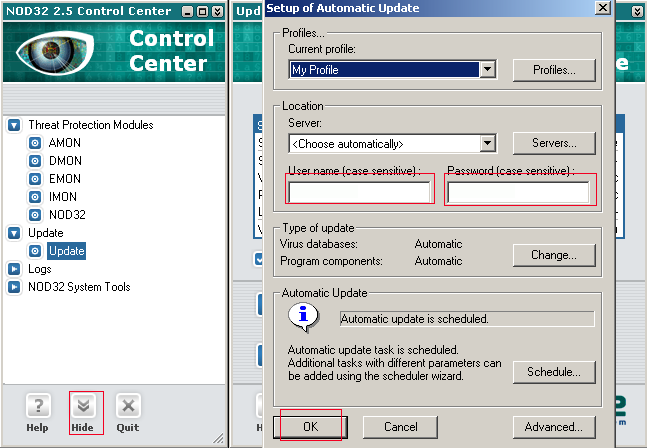Quit NOD32 using the X icon
647x448 pixels.
(x=128, y=406)
